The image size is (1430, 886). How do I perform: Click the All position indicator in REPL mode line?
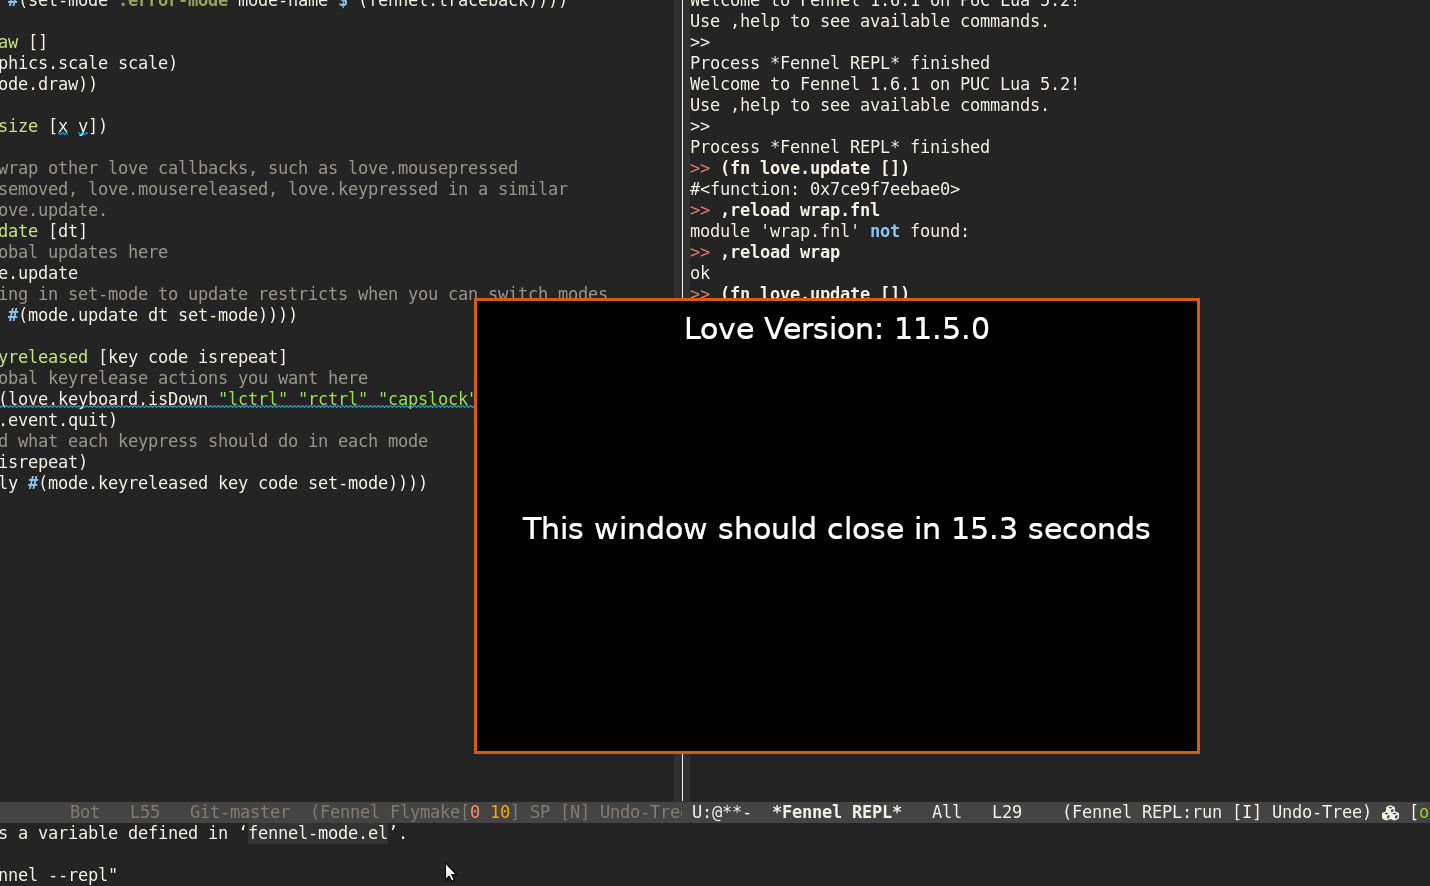click(947, 812)
